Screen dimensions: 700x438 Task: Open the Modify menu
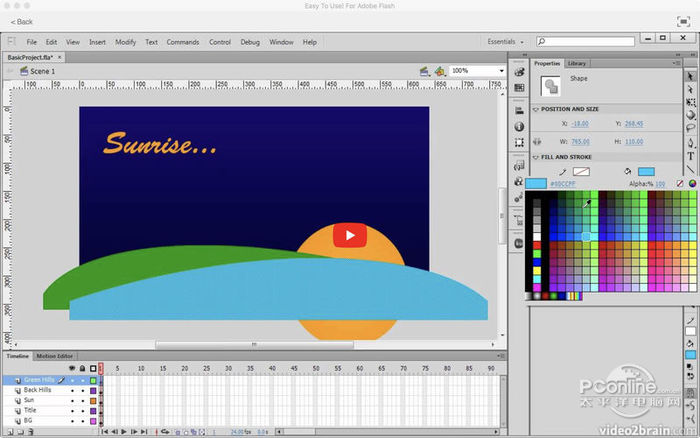[125, 42]
